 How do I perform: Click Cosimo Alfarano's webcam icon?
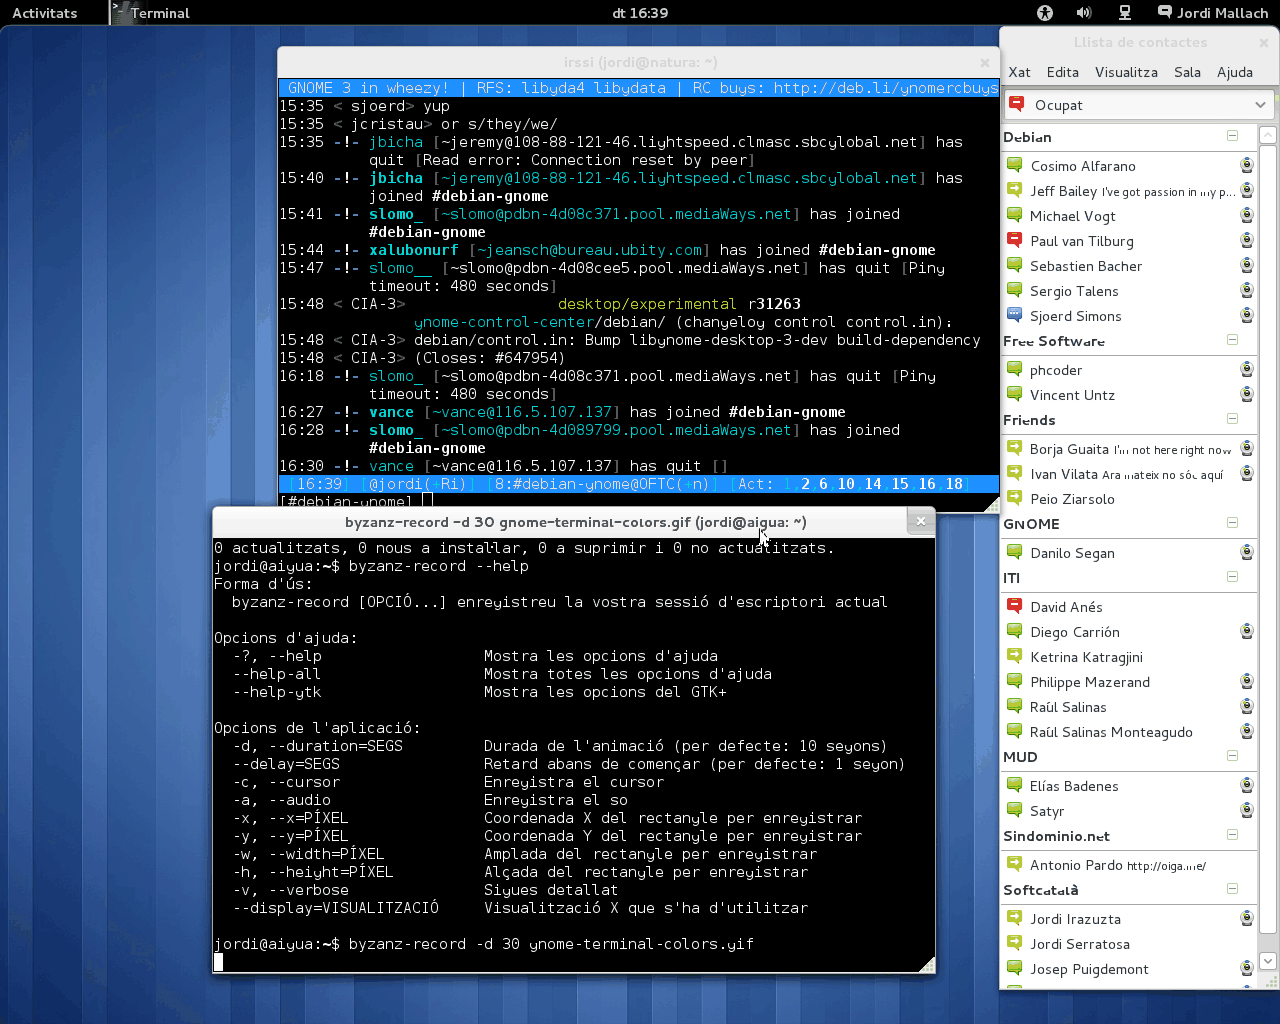coord(1247,165)
